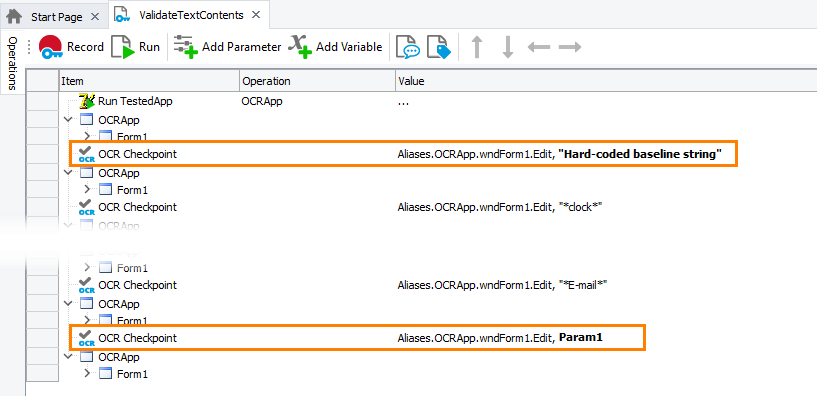
Task: Collapse the OCRApp node after the hard-coded string checkpoint
Action: [68, 172]
